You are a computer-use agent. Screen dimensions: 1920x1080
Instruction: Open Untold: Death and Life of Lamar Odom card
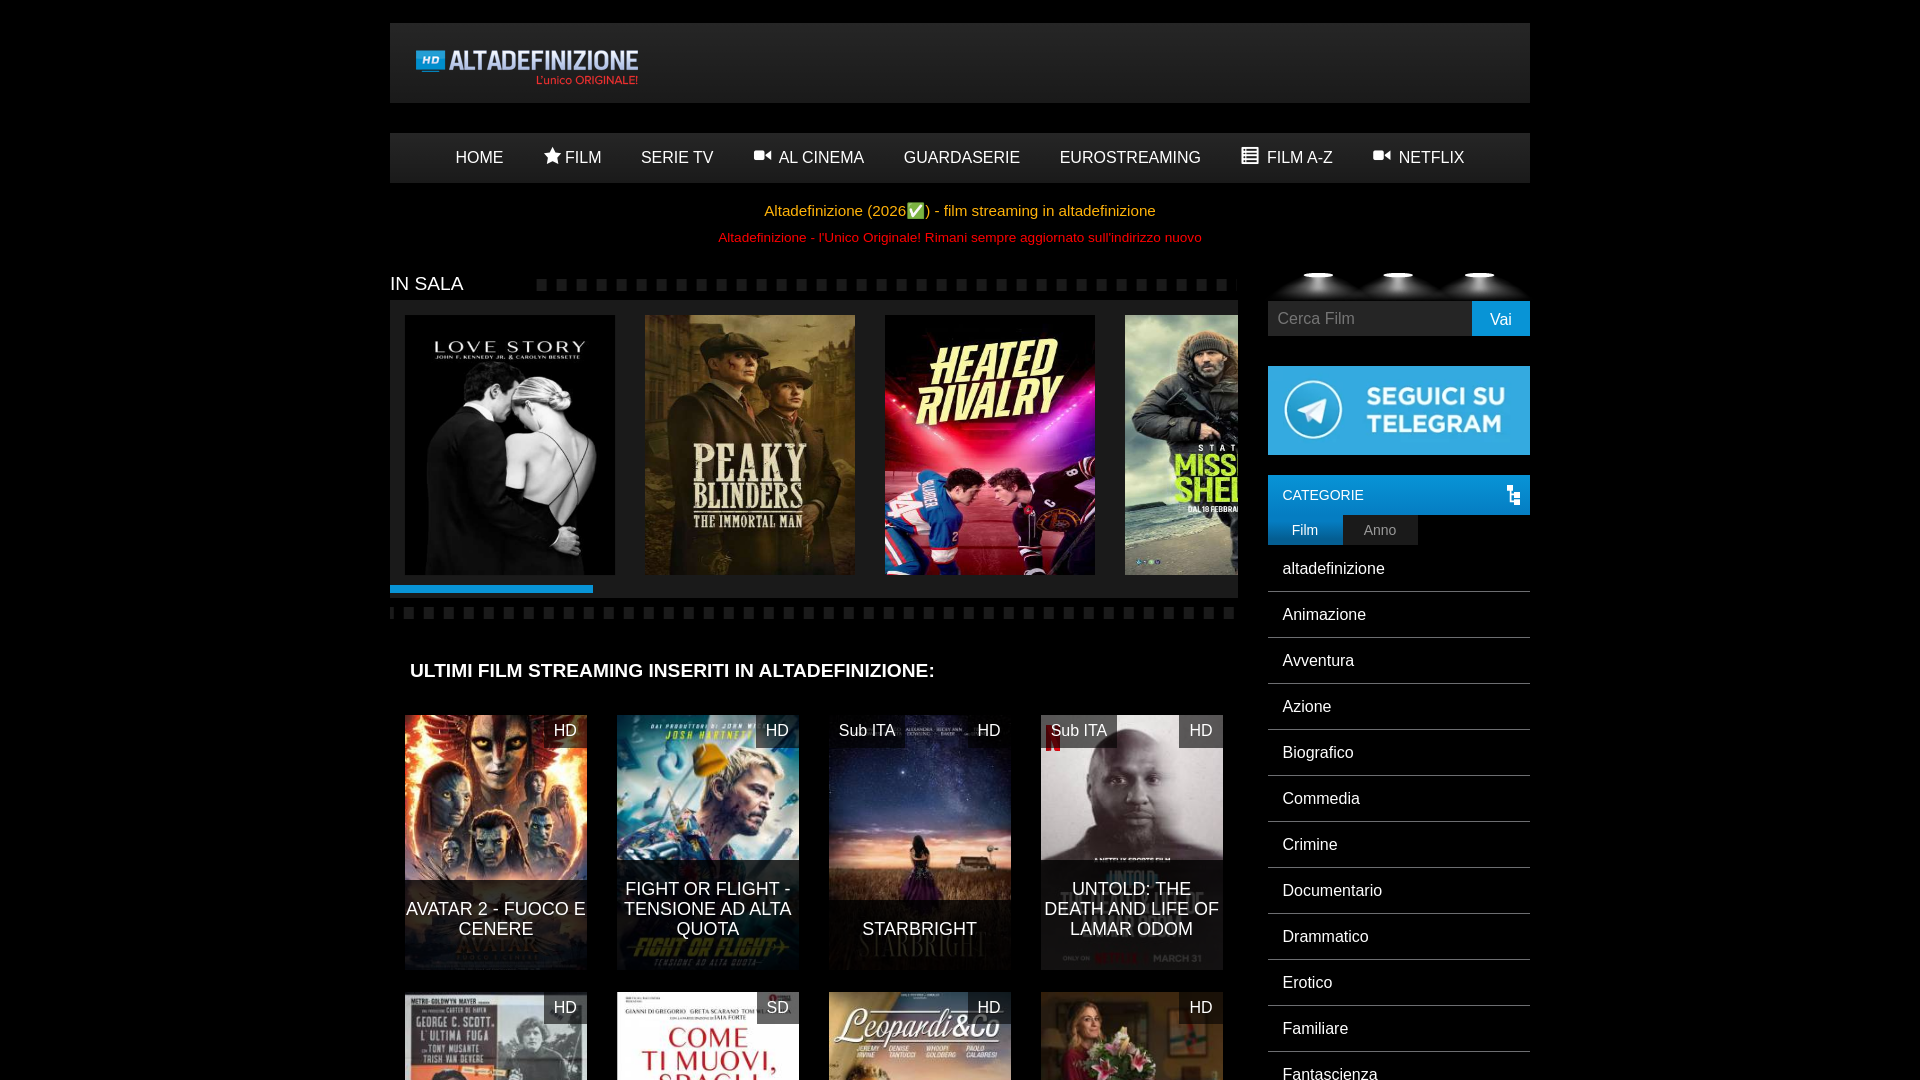(1132, 842)
